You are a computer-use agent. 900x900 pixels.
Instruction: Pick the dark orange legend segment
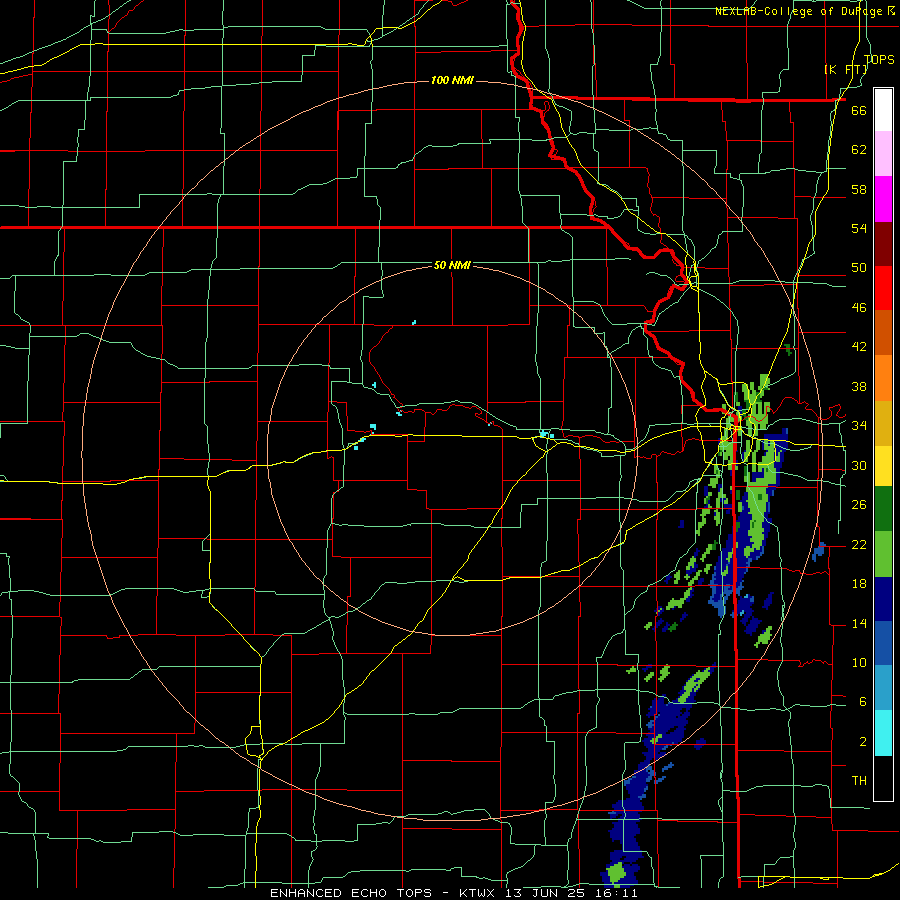click(x=883, y=333)
